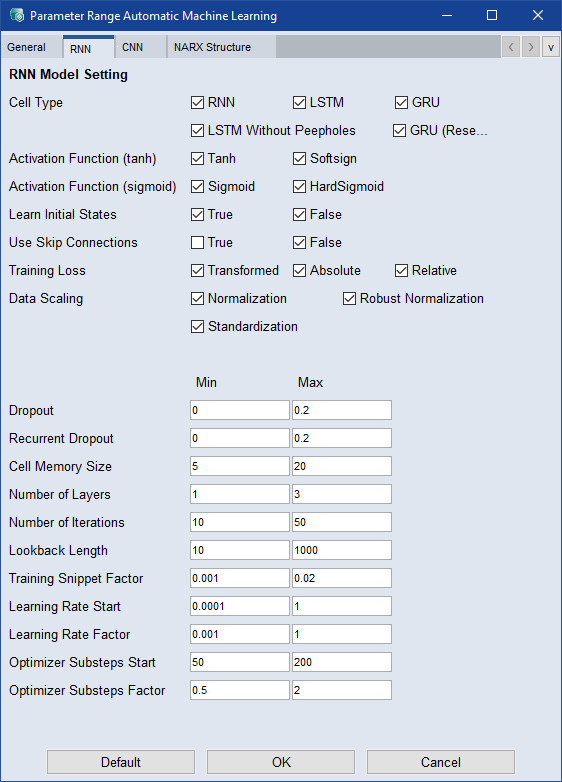Viewport: 562px width, 782px height.
Task: Click the tab scroll left arrow
Action: tap(511, 47)
